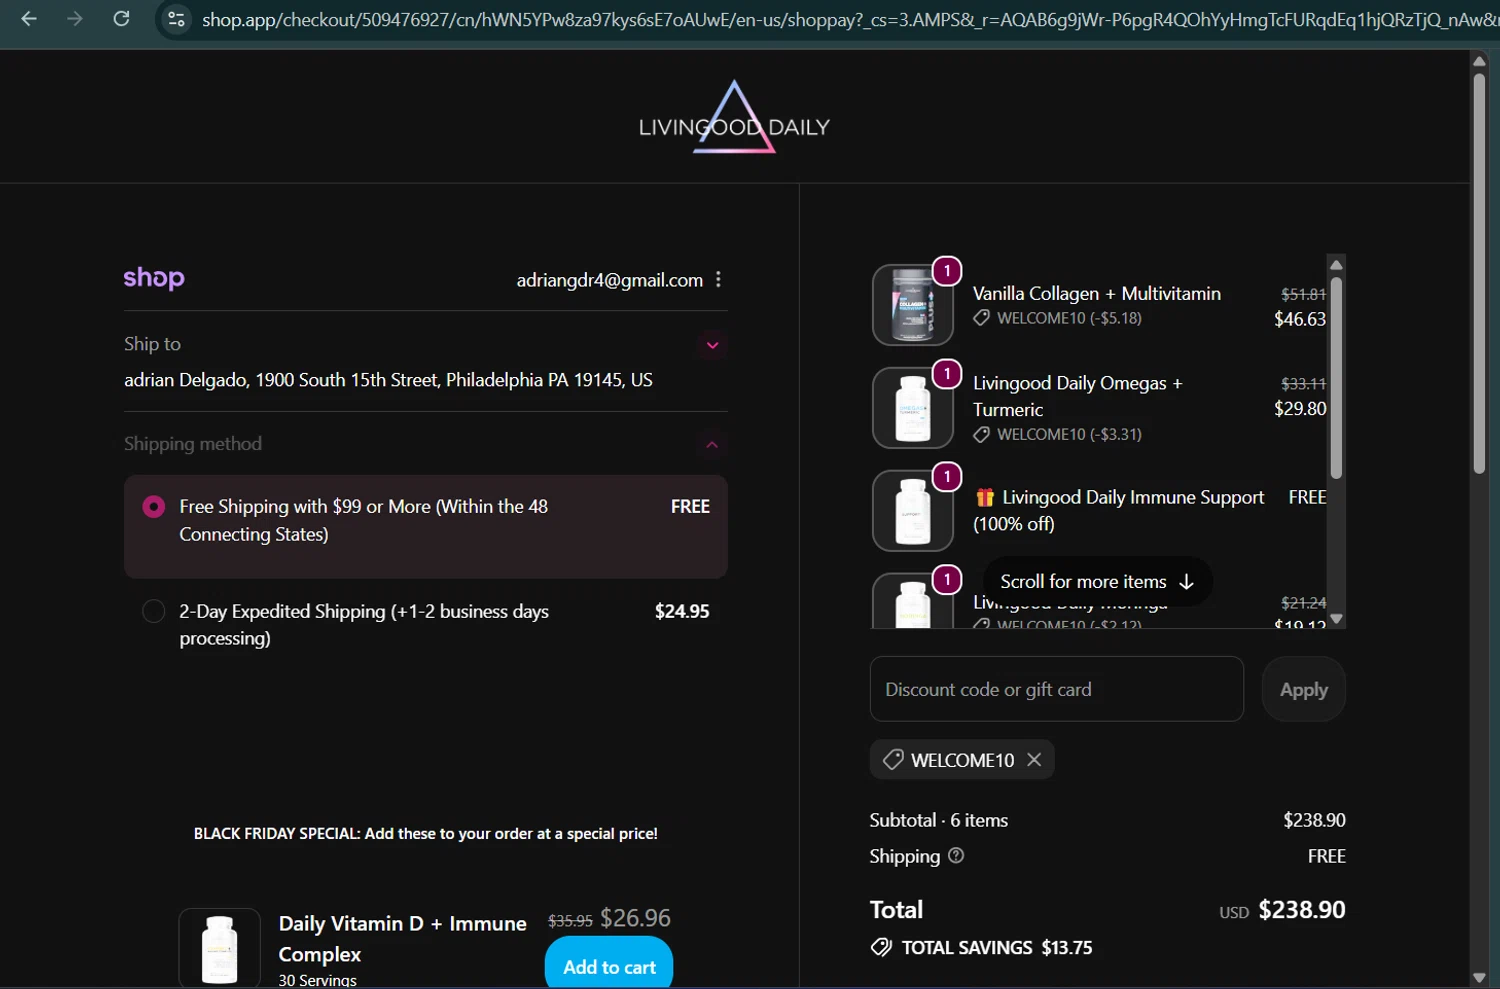Open the Shipping help question icon

coord(956,856)
